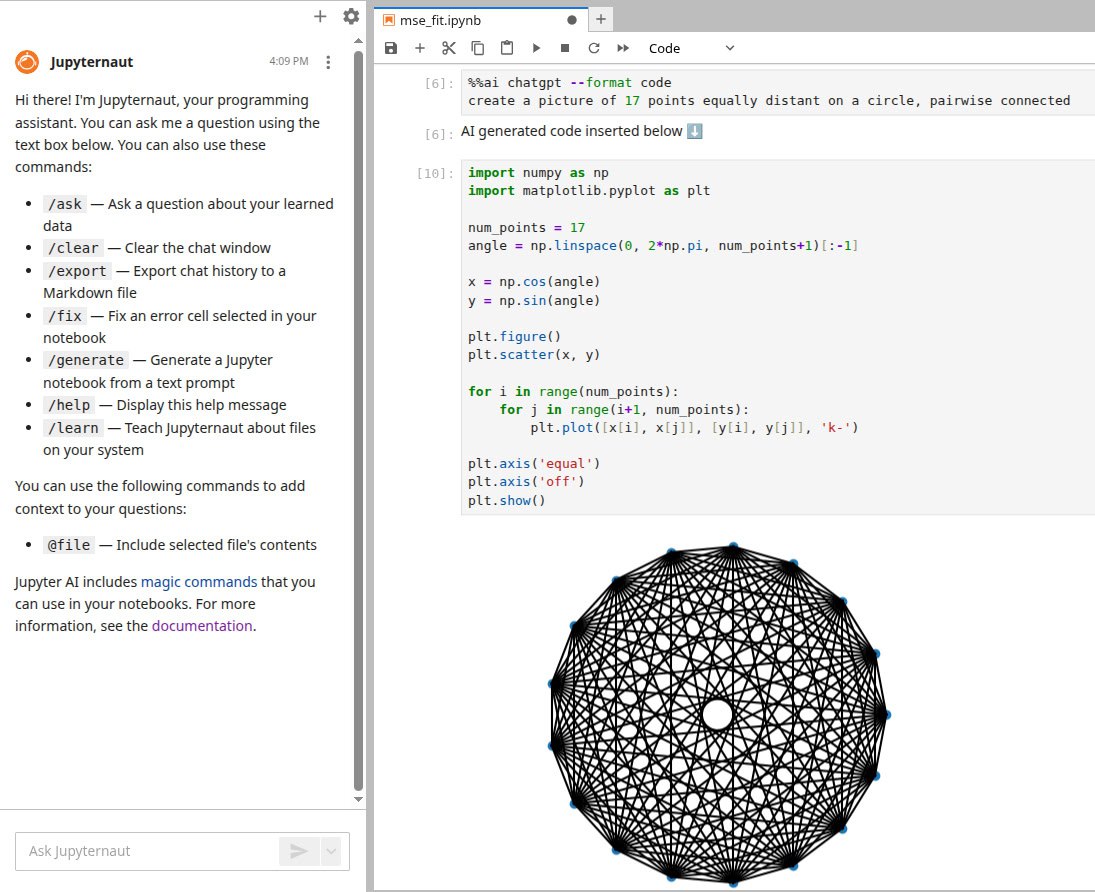Image resolution: width=1095 pixels, height=892 pixels.
Task: Send the message to Jupyternaut
Action: [298, 851]
